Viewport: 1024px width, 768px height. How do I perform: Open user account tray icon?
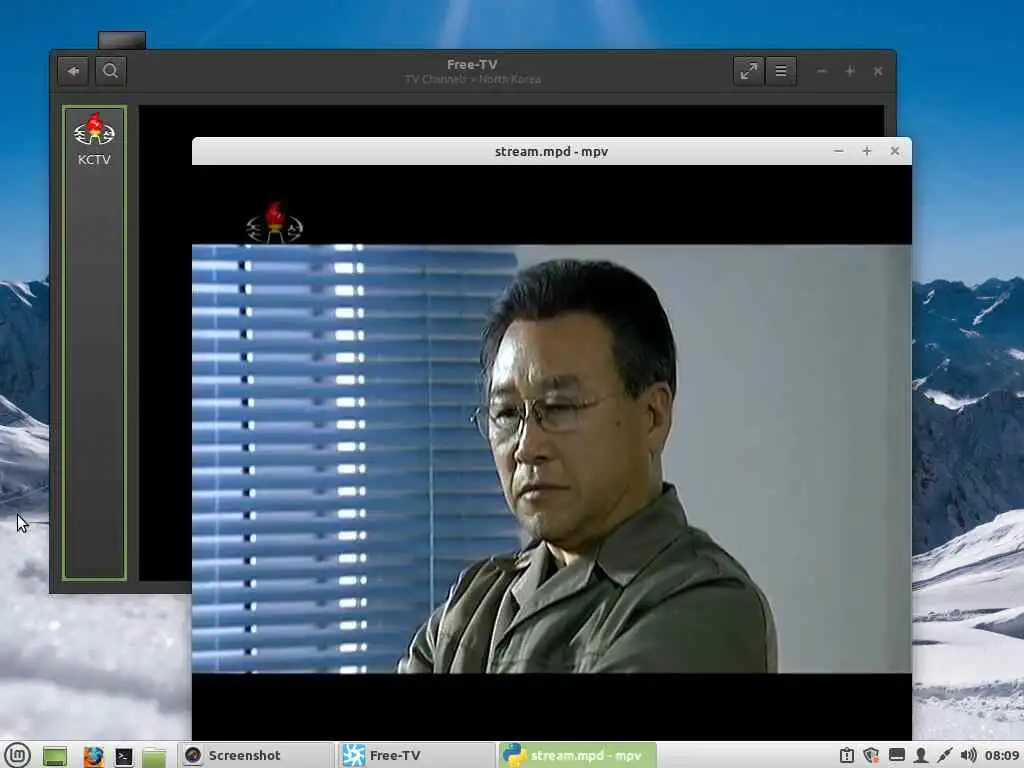pos(921,756)
